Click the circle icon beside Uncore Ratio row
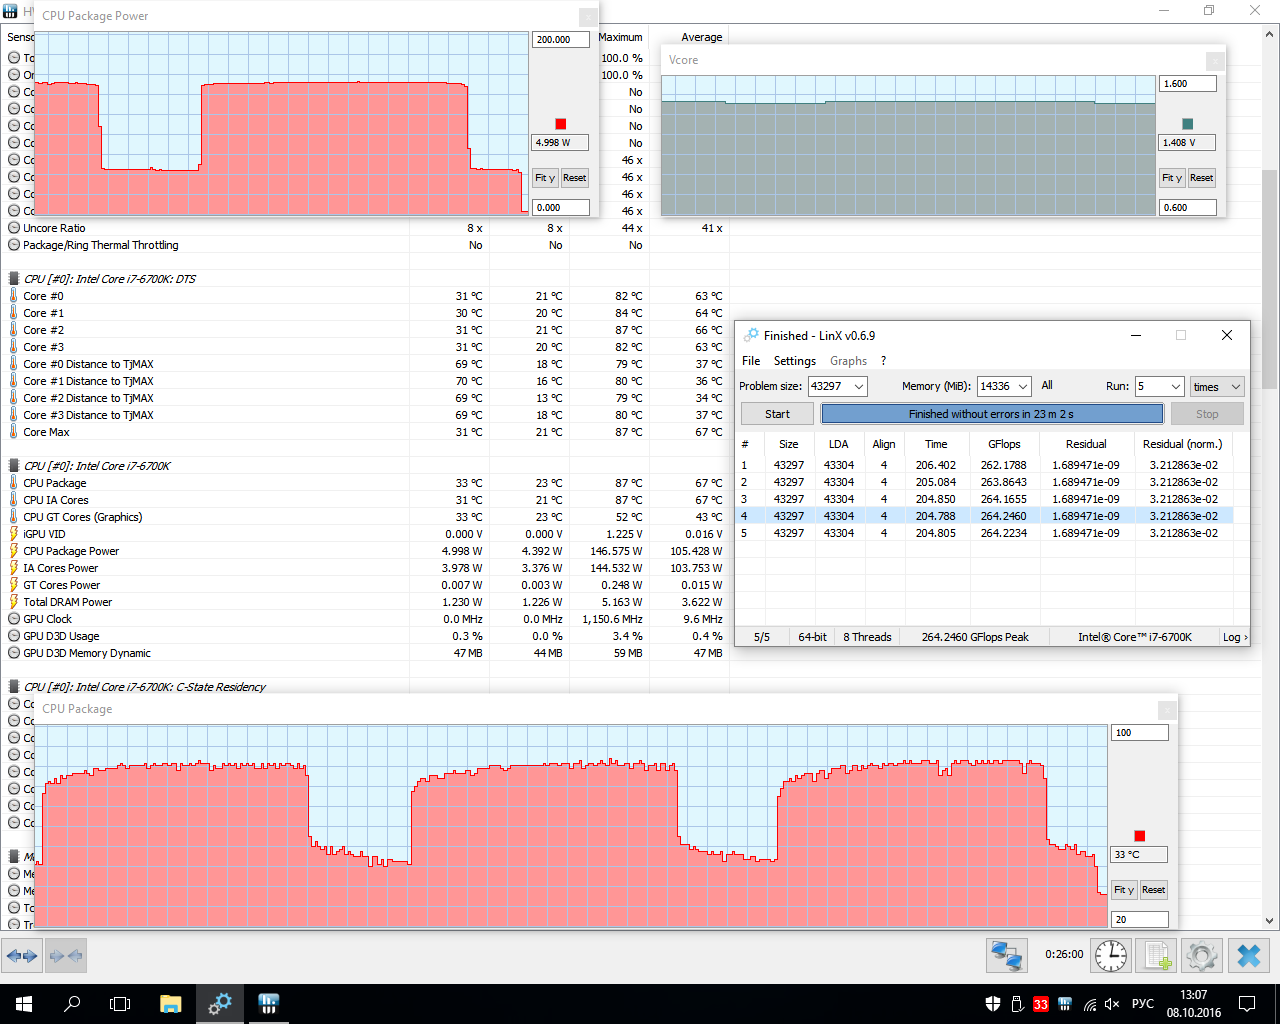1280x1024 pixels. click(x=14, y=228)
